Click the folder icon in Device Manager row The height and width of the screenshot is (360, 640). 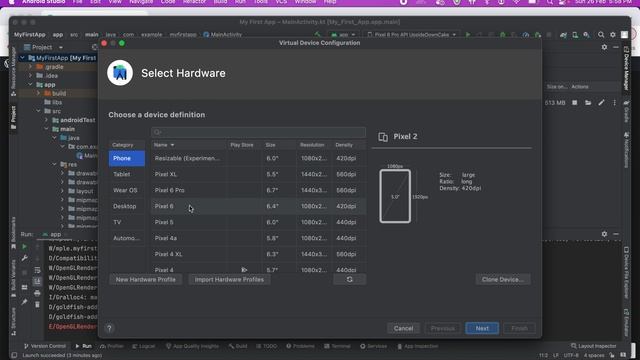point(588,103)
